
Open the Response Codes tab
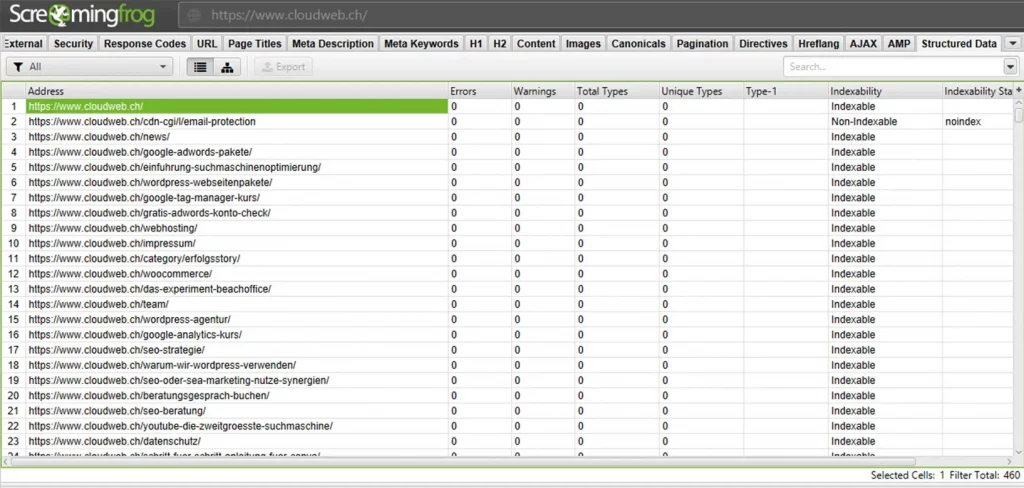pyautogui.click(x=145, y=44)
